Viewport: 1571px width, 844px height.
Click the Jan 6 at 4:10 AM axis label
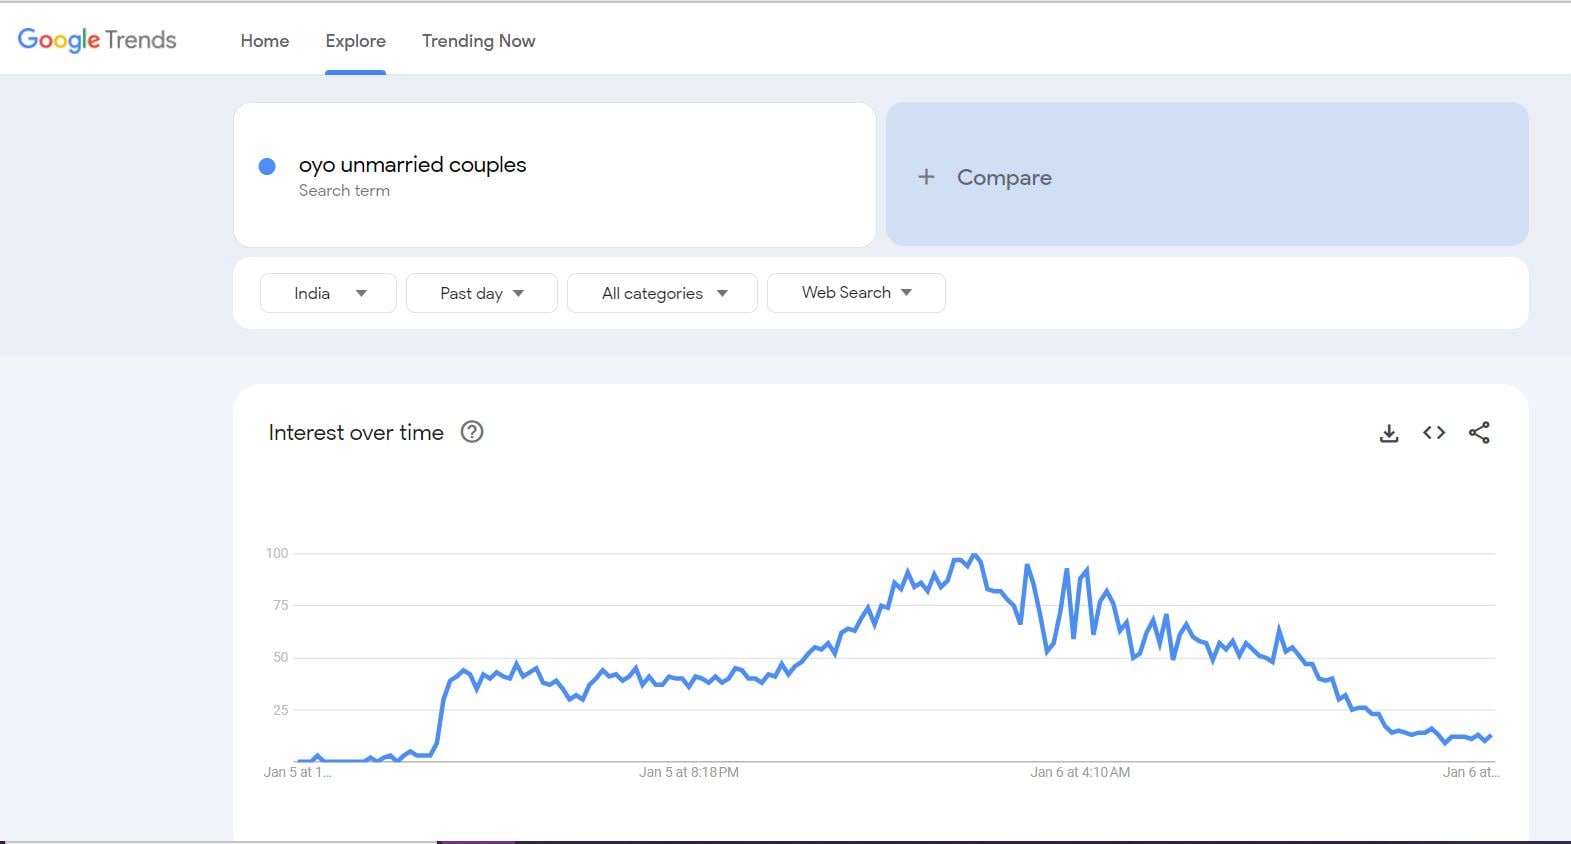point(1080,772)
